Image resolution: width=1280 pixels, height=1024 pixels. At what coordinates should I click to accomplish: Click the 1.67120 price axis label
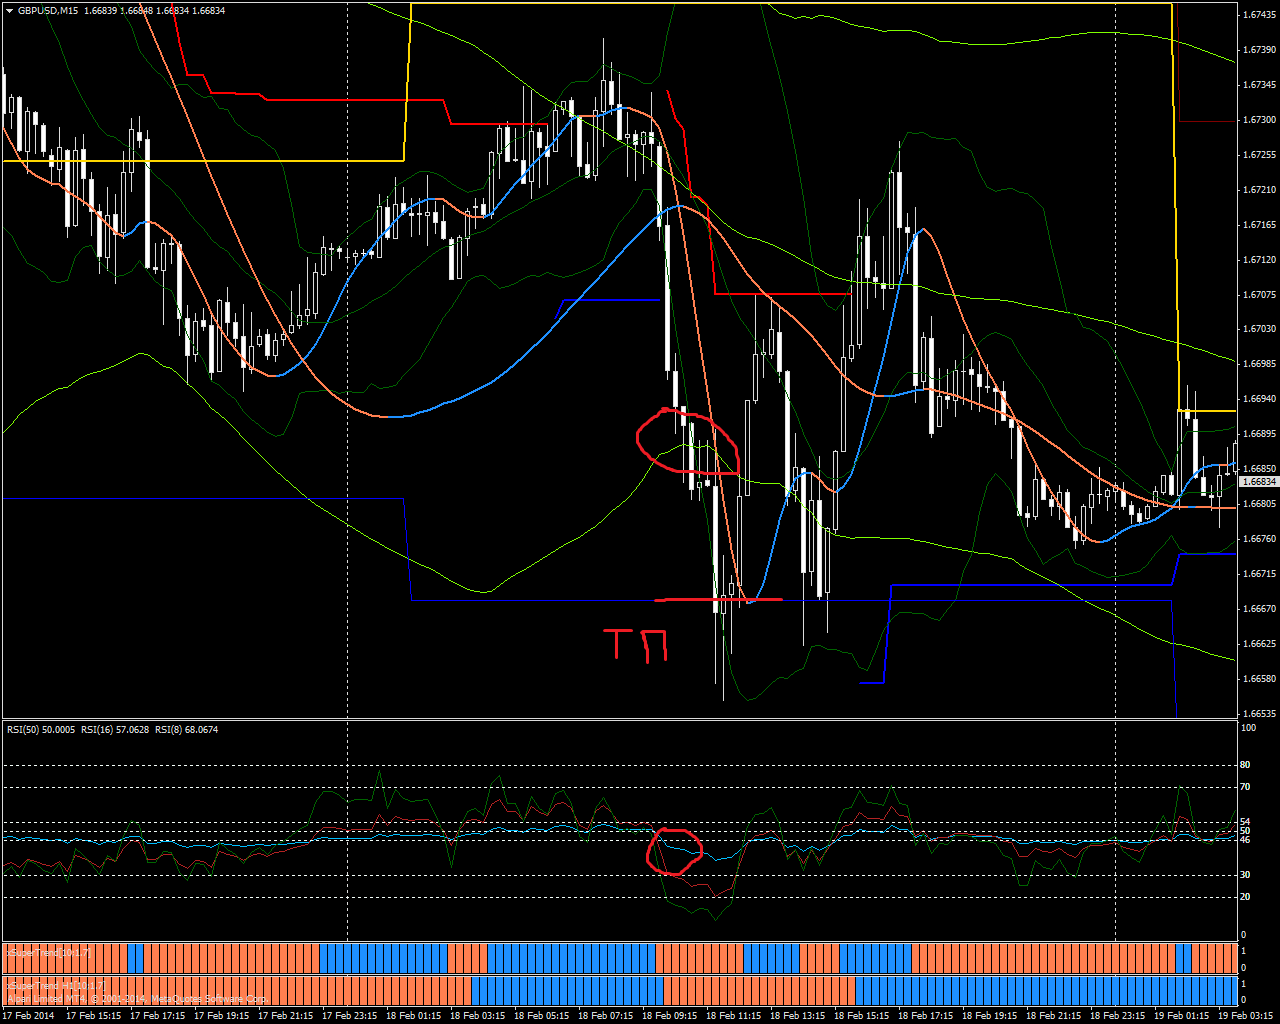coord(1258,260)
